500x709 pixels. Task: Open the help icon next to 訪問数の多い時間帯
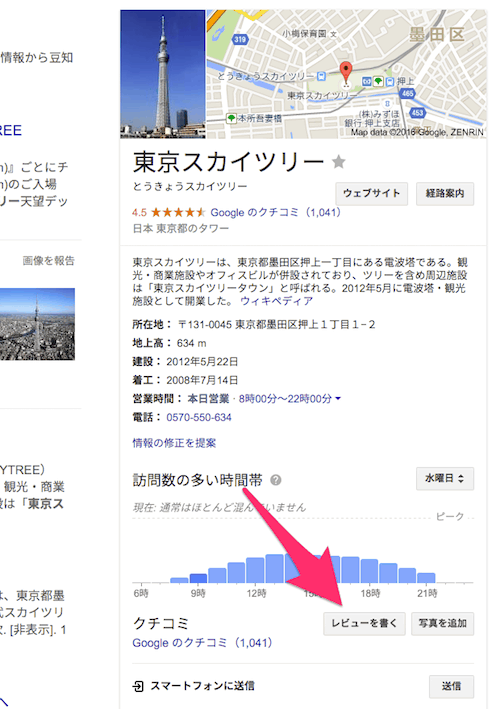275,480
